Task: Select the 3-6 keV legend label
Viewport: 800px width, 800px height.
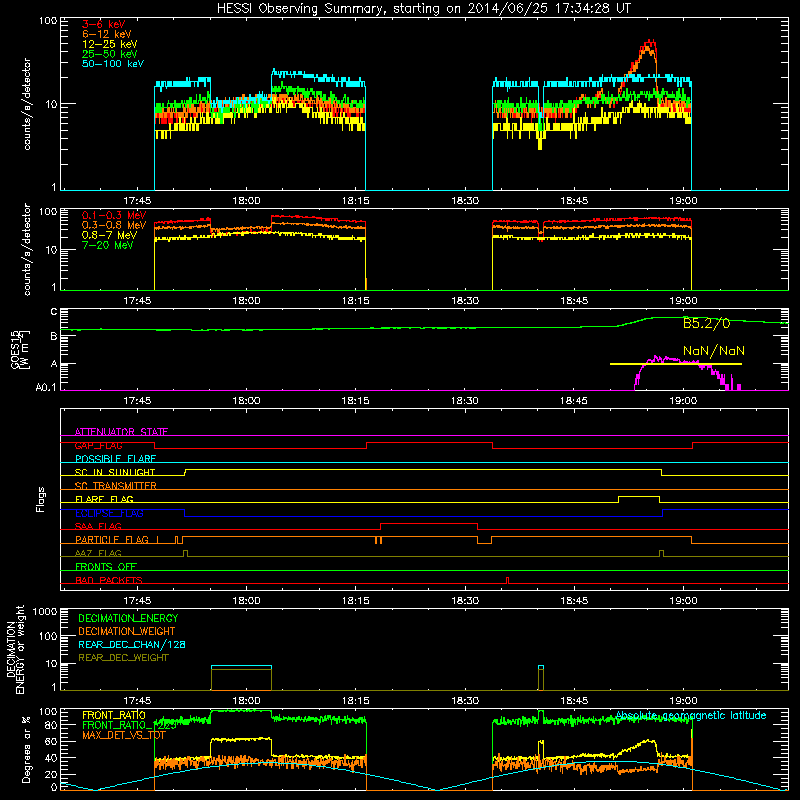Action: pyautogui.click(x=104, y=24)
